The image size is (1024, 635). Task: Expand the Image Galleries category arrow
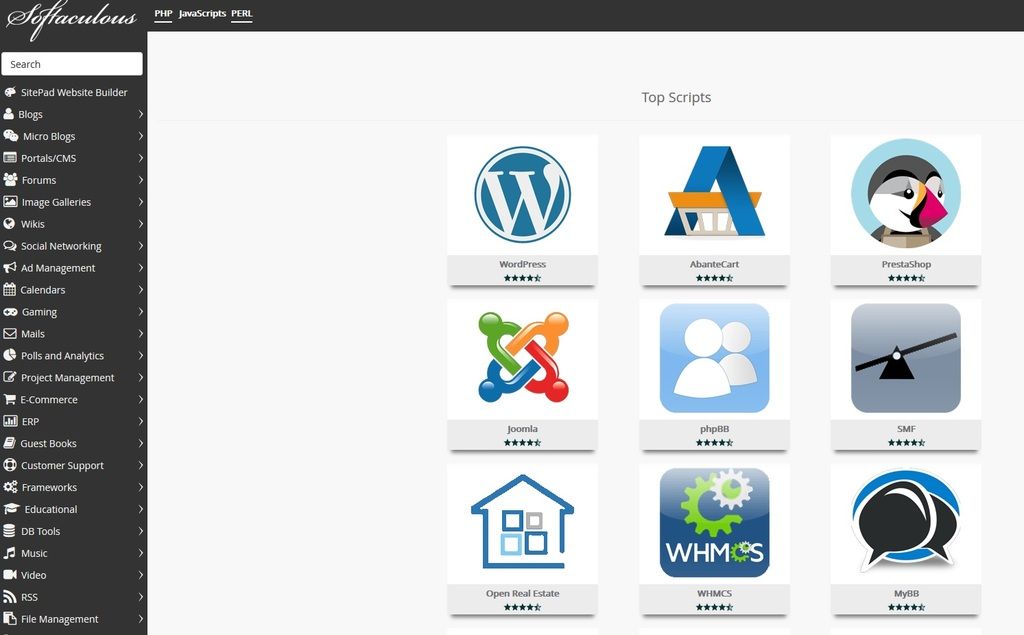coord(140,202)
